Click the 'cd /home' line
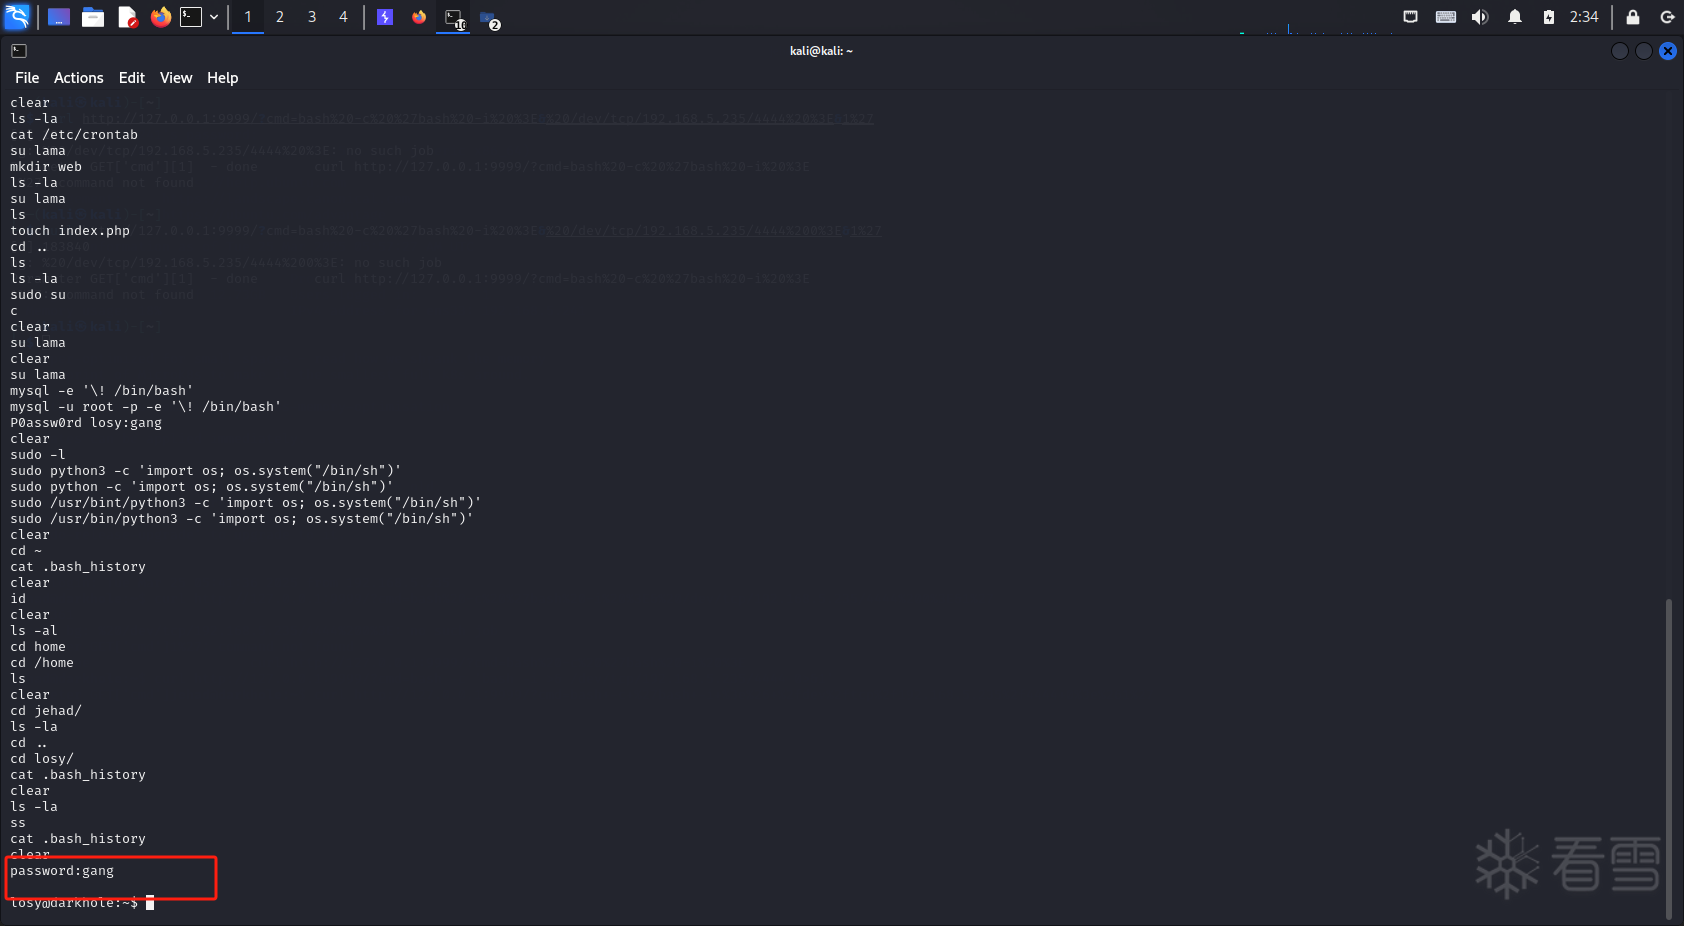Screen dimensions: 1684x926 click(x=42, y=663)
